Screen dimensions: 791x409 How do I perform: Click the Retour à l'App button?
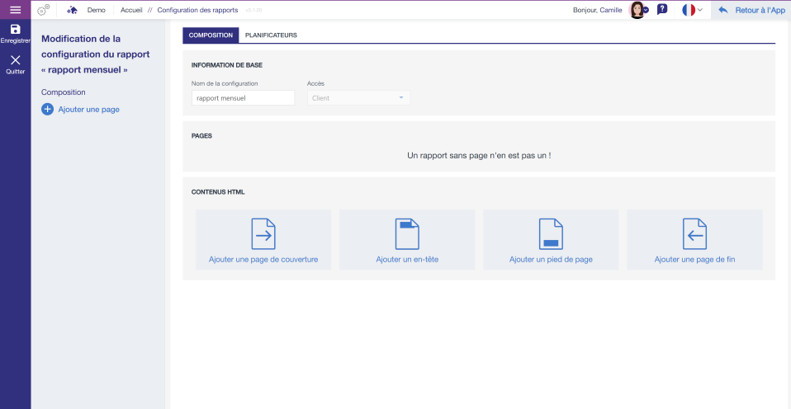pos(751,10)
